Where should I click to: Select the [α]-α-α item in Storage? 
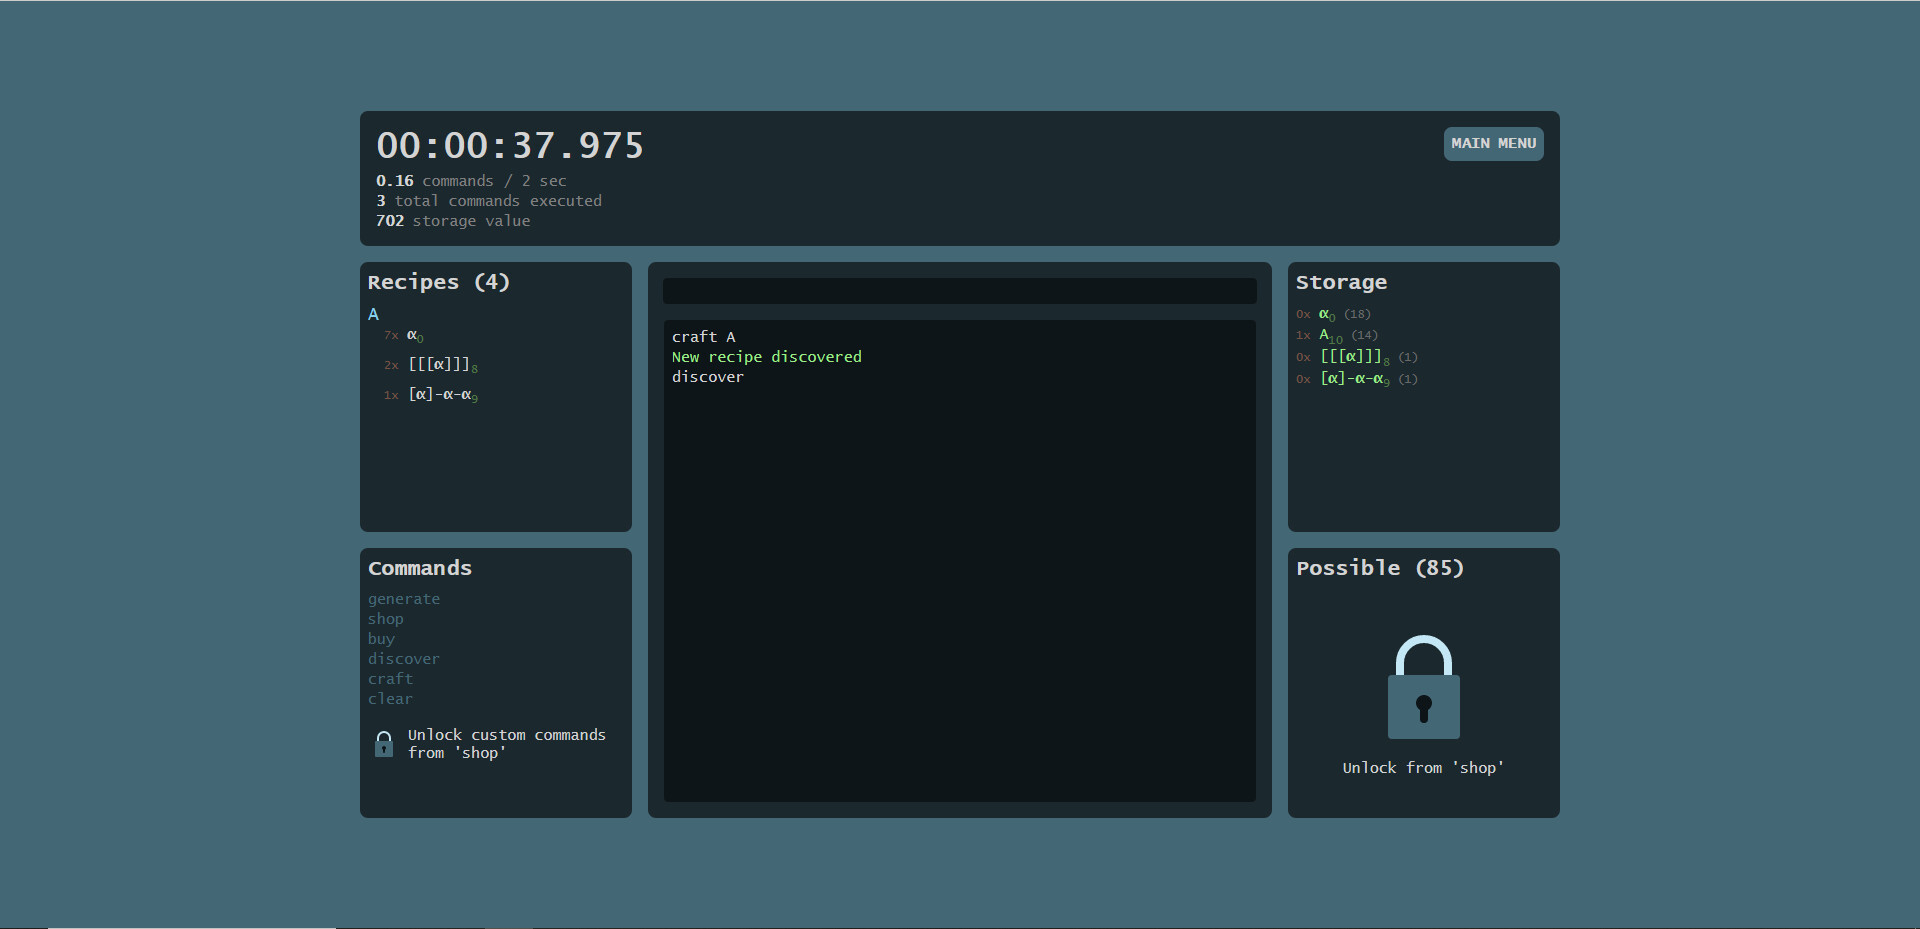(x=1353, y=379)
